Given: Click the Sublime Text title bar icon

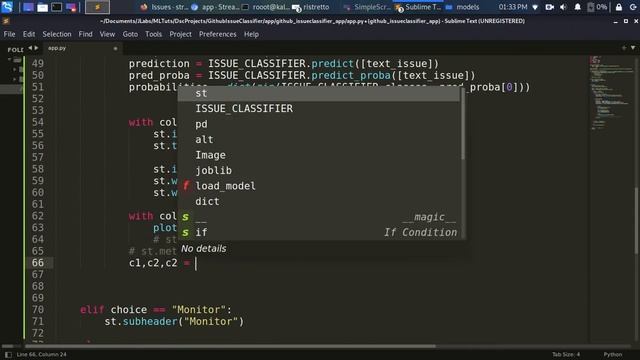Looking at the screenshot, I should pyautogui.click(x=6, y=21).
